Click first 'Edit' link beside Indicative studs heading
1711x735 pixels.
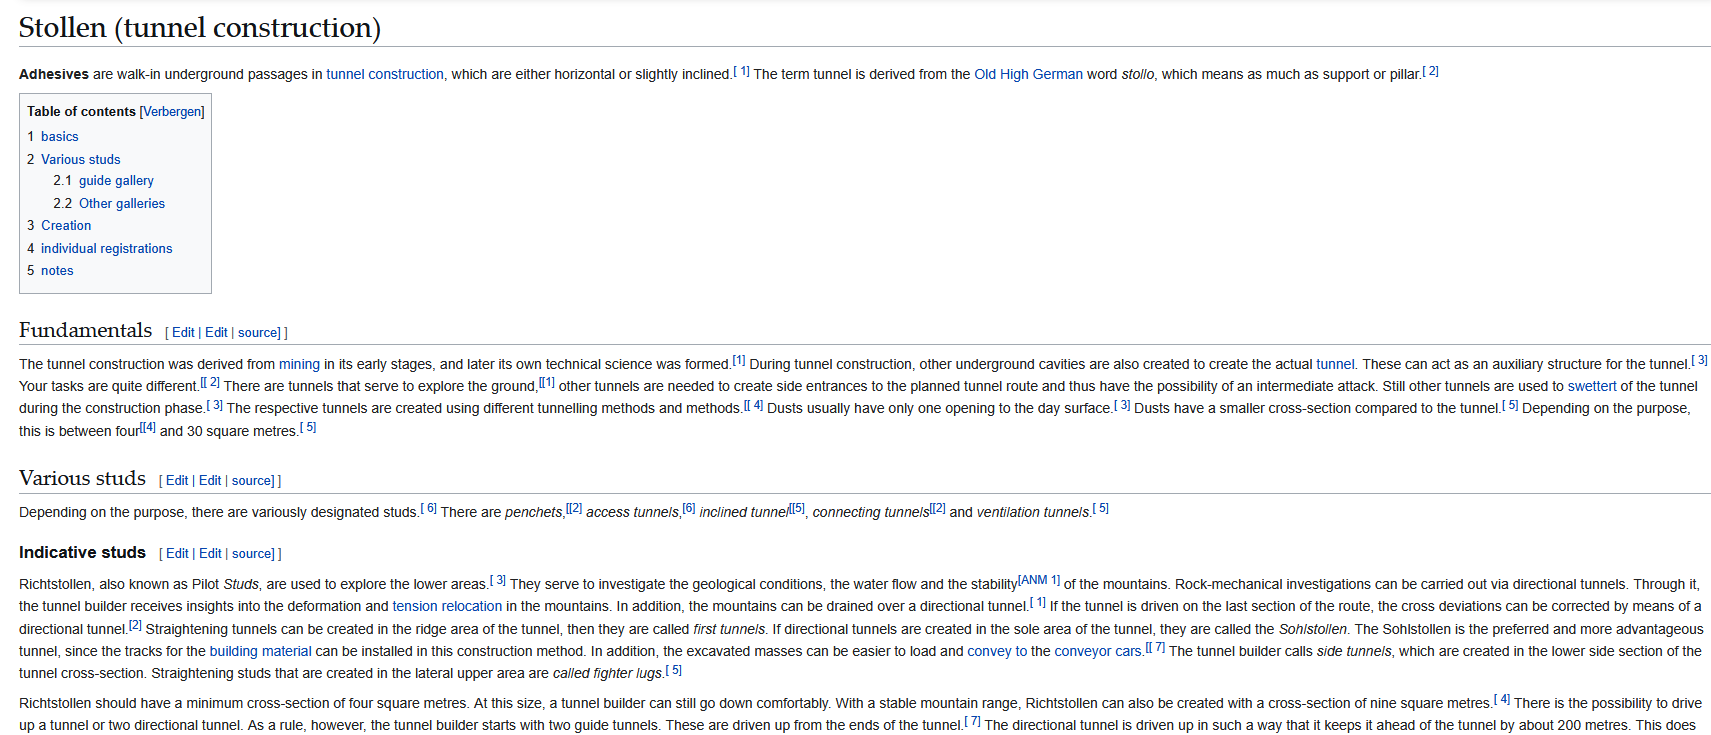tap(177, 554)
